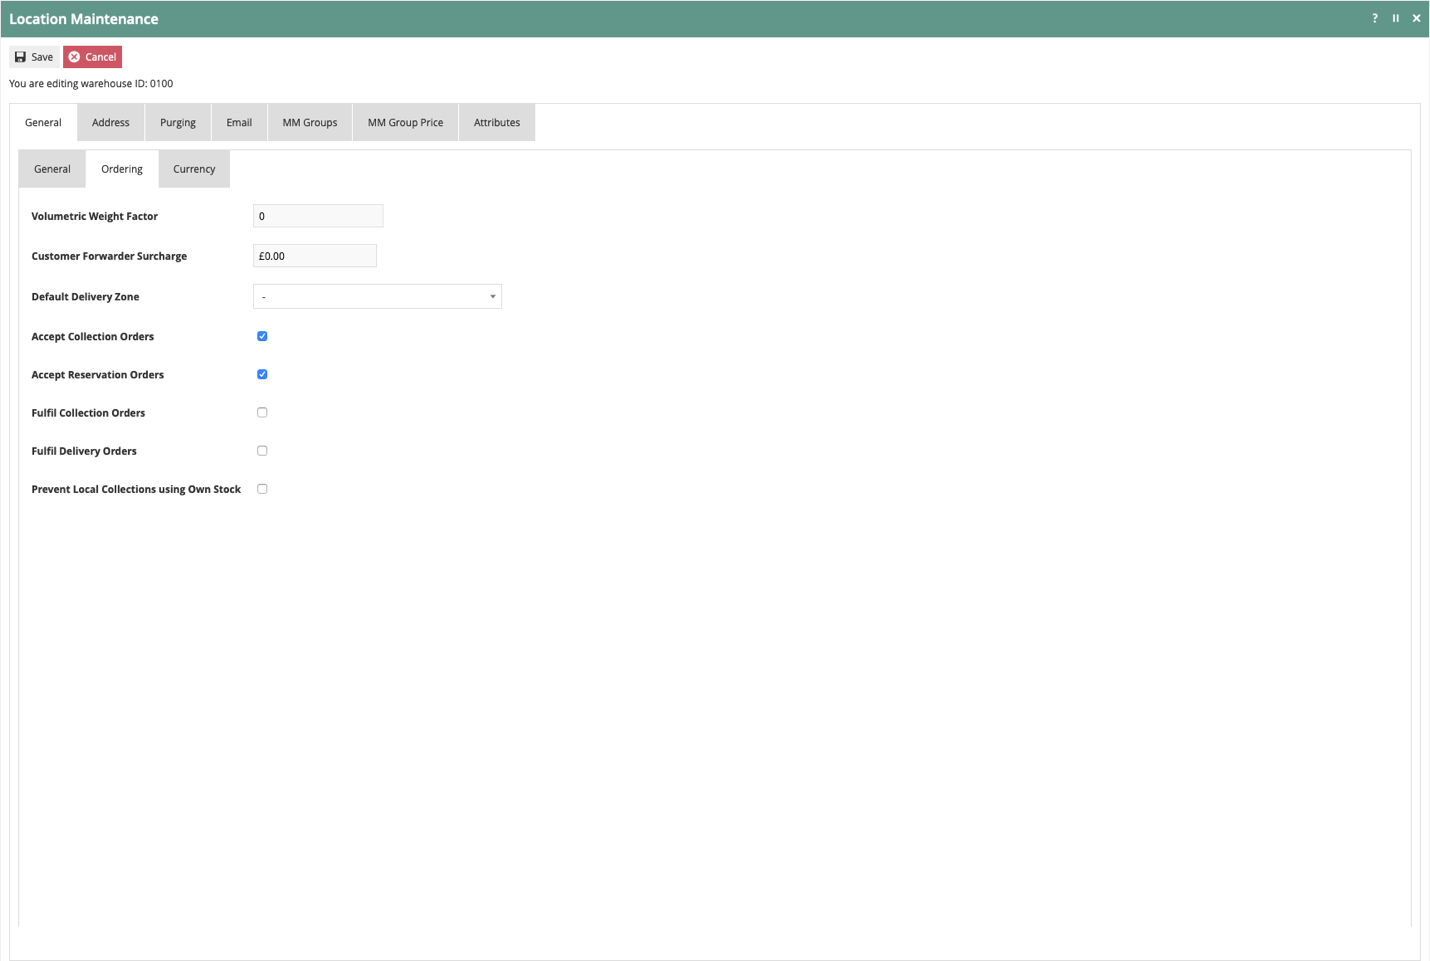This screenshot has width=1430, height=961.
Task: Click the Volumetric Weight Factor field
Action: [x=318, y=216]
